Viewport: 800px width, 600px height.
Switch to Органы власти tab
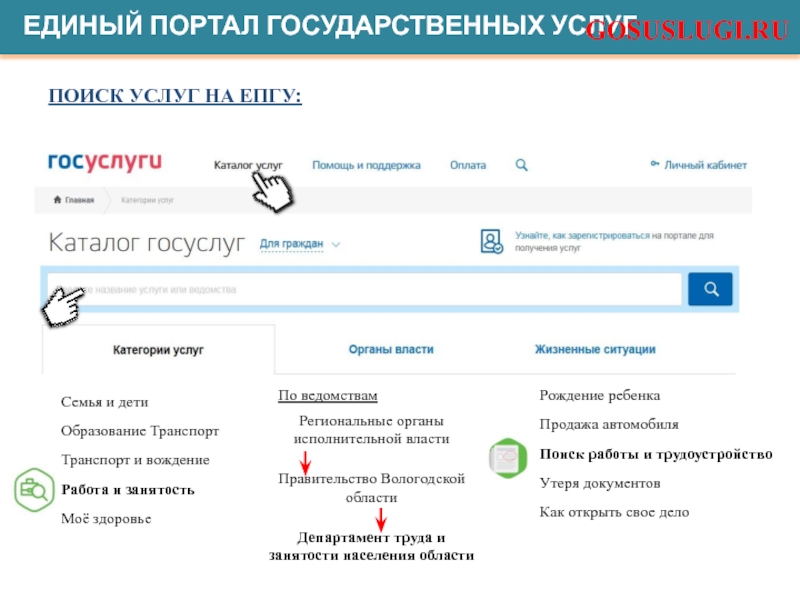tap(391, 349)
